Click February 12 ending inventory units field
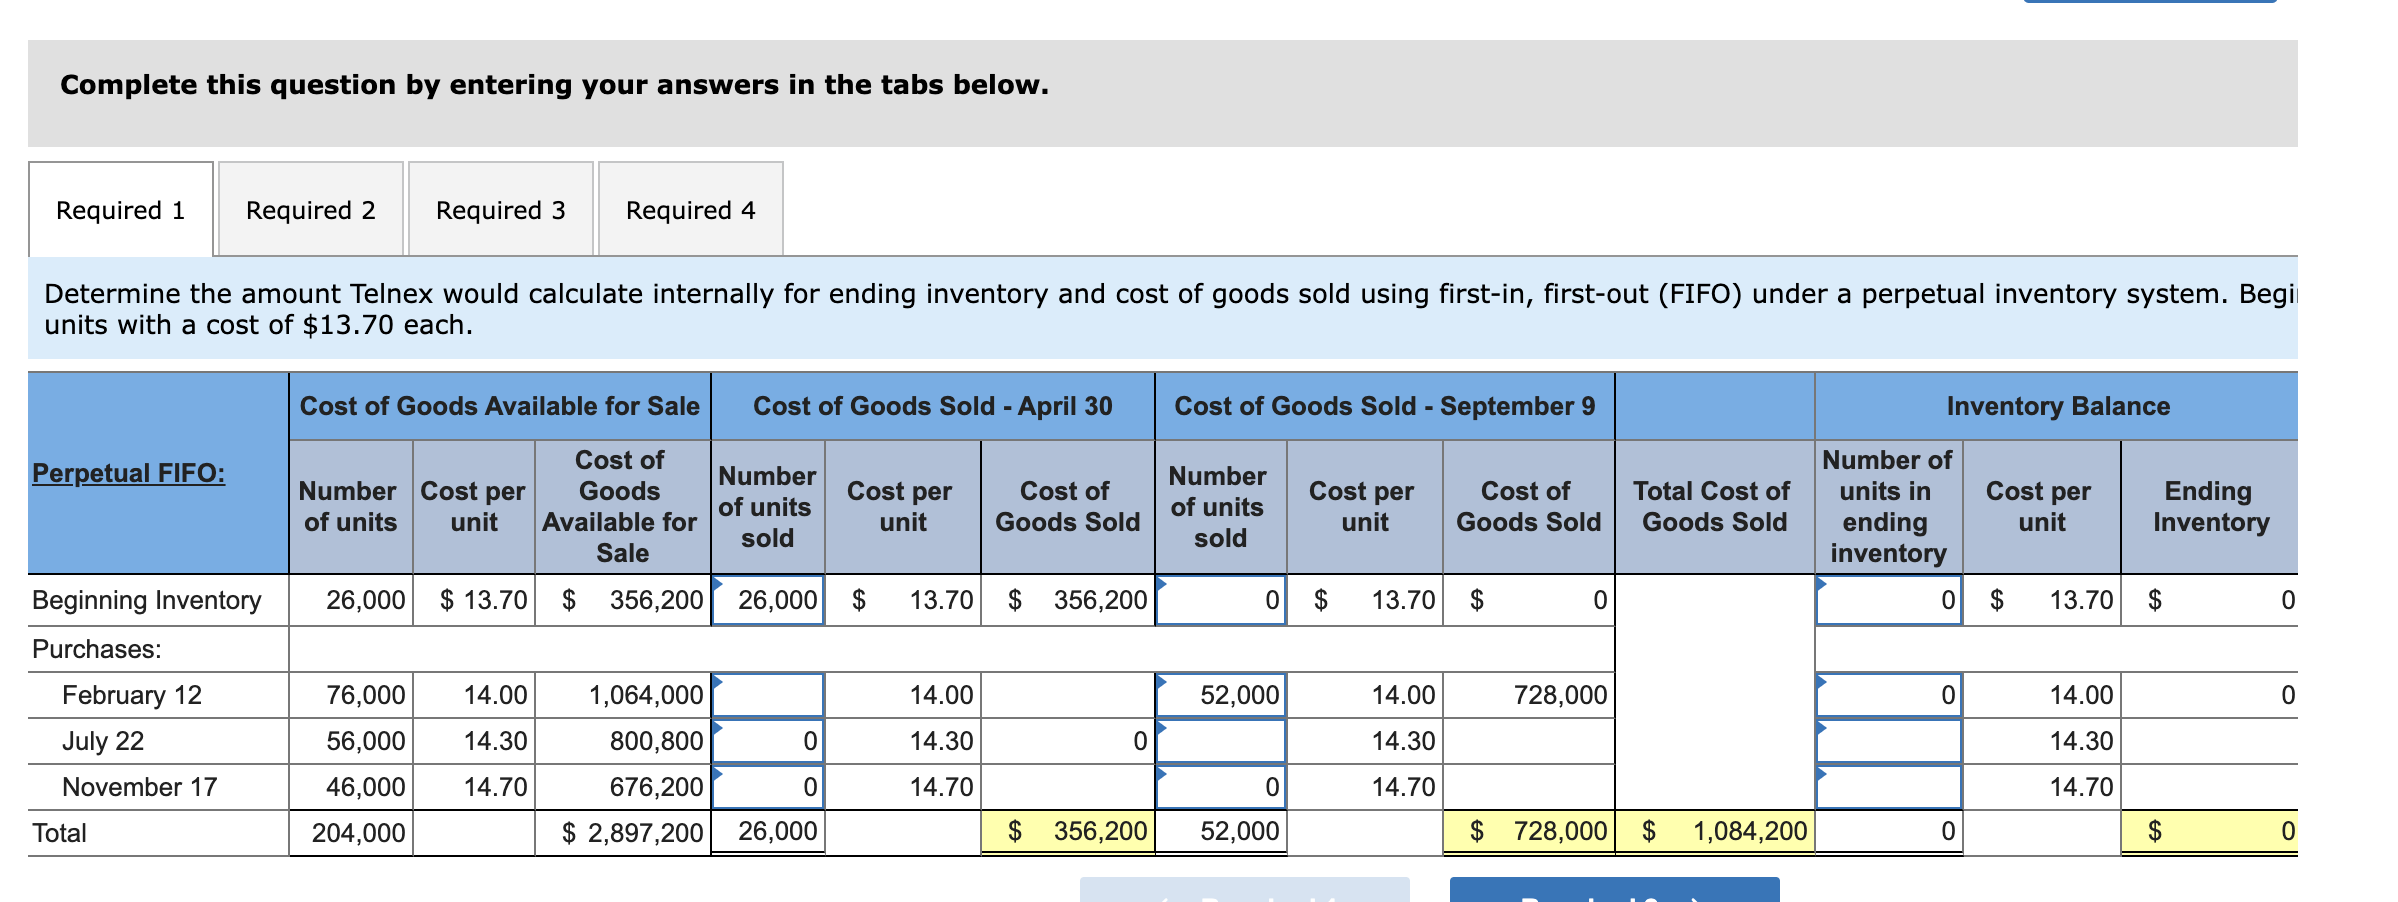This screenshot has height=902, width=2398. 1887,694
